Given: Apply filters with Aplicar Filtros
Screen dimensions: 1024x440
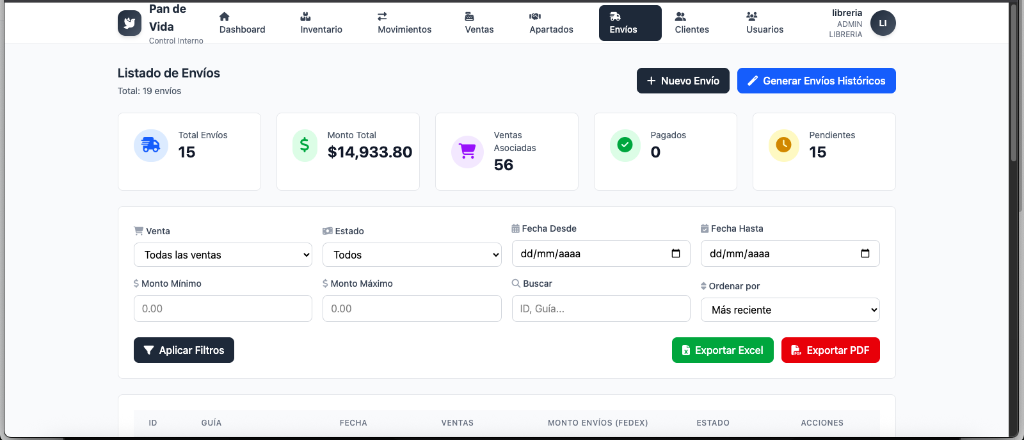Looking at the screenshot, I should click(x=184, y=350).
